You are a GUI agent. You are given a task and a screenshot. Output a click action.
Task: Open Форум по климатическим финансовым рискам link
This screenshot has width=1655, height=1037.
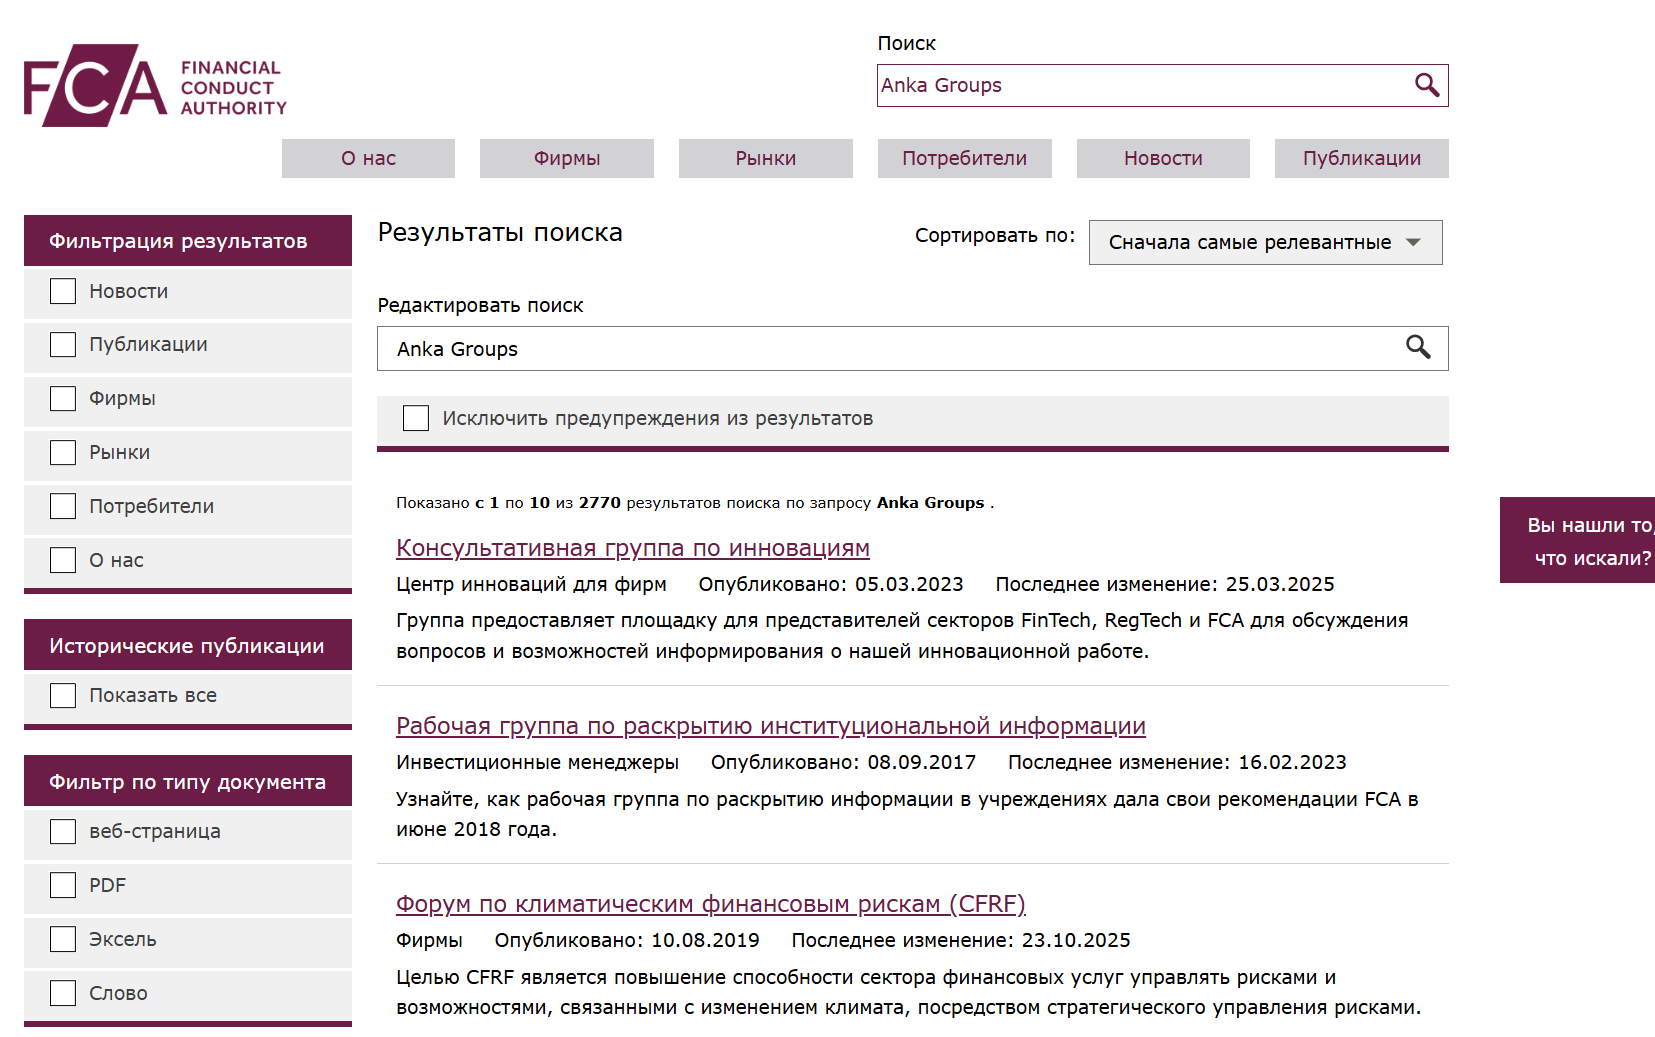pyautogui.click(x=710, y=904)
